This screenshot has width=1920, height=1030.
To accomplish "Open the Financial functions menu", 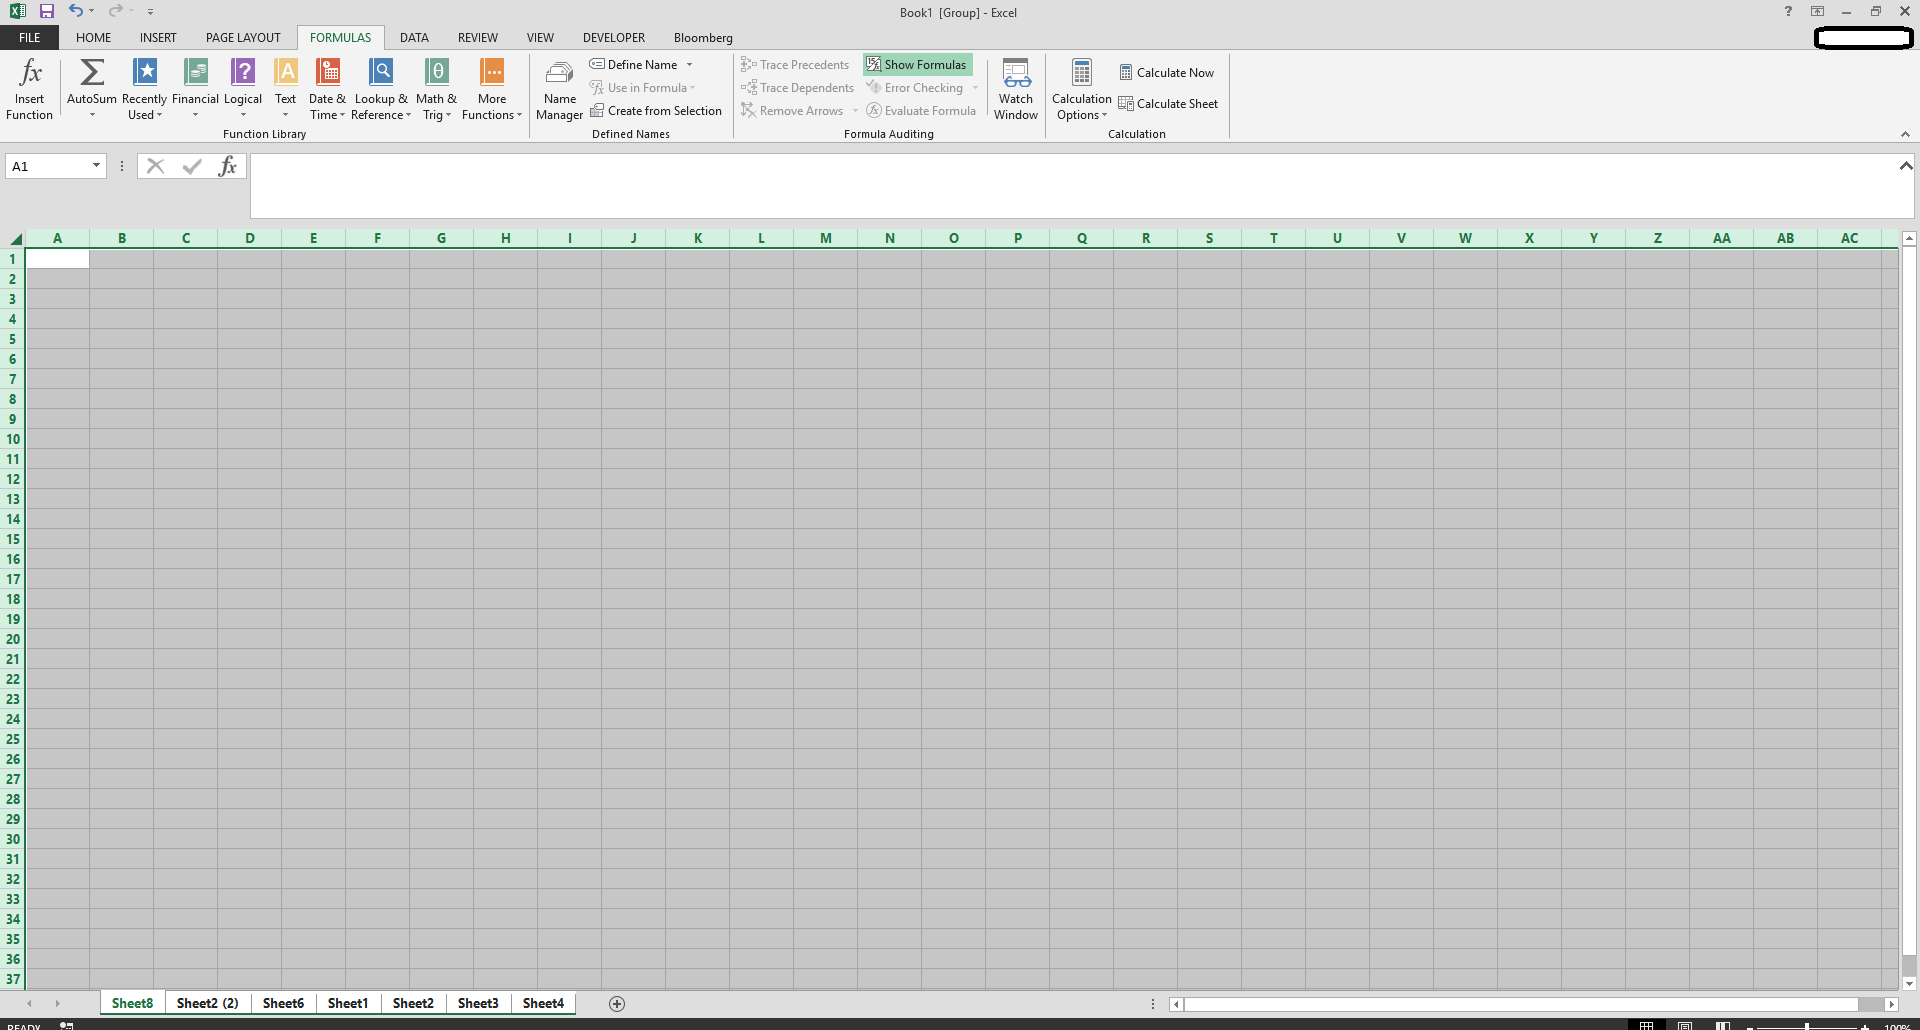I will (195, 89).
